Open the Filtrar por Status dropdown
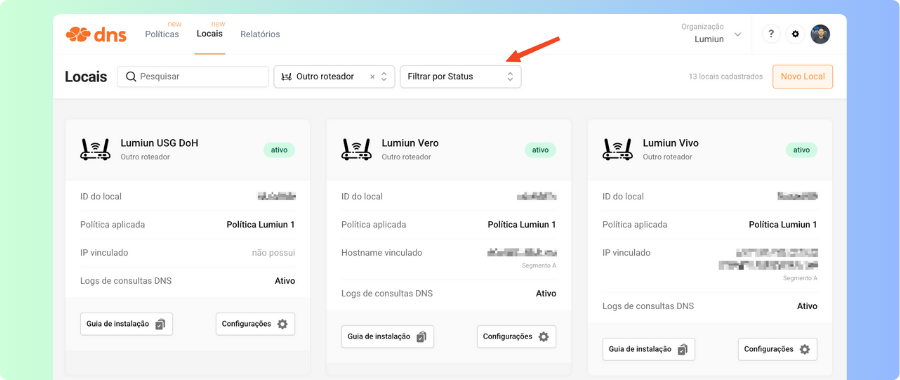Image resolution: width=900 pixels, height=380 pixels. (460, 76)
